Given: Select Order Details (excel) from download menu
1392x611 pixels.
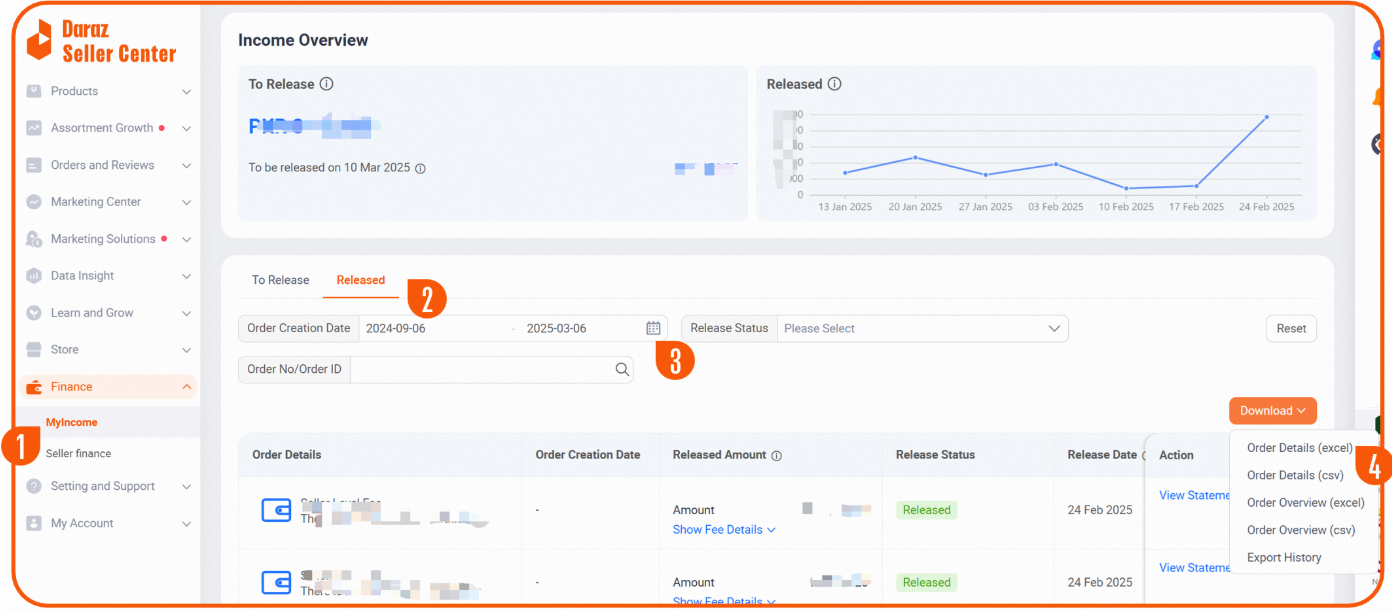Looking at the screenshot, I should (1298, 448).
